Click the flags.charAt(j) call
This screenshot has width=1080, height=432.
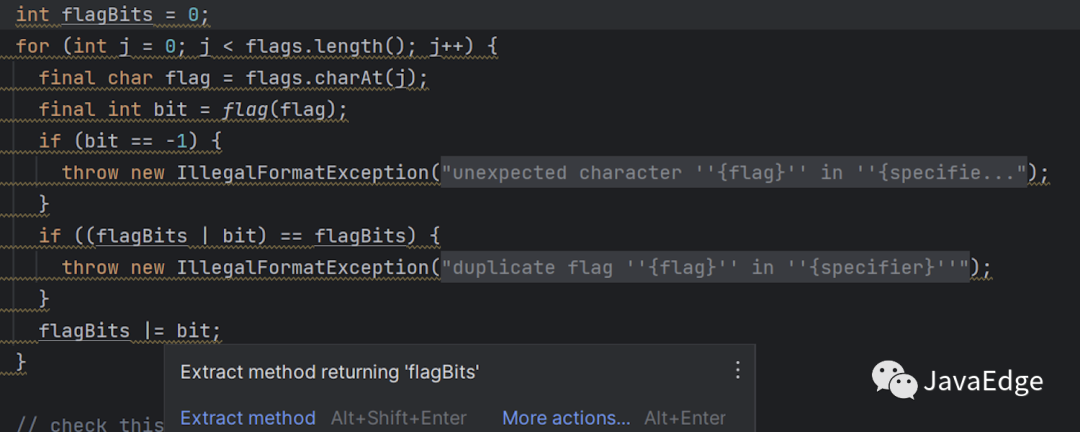point(336,78)
